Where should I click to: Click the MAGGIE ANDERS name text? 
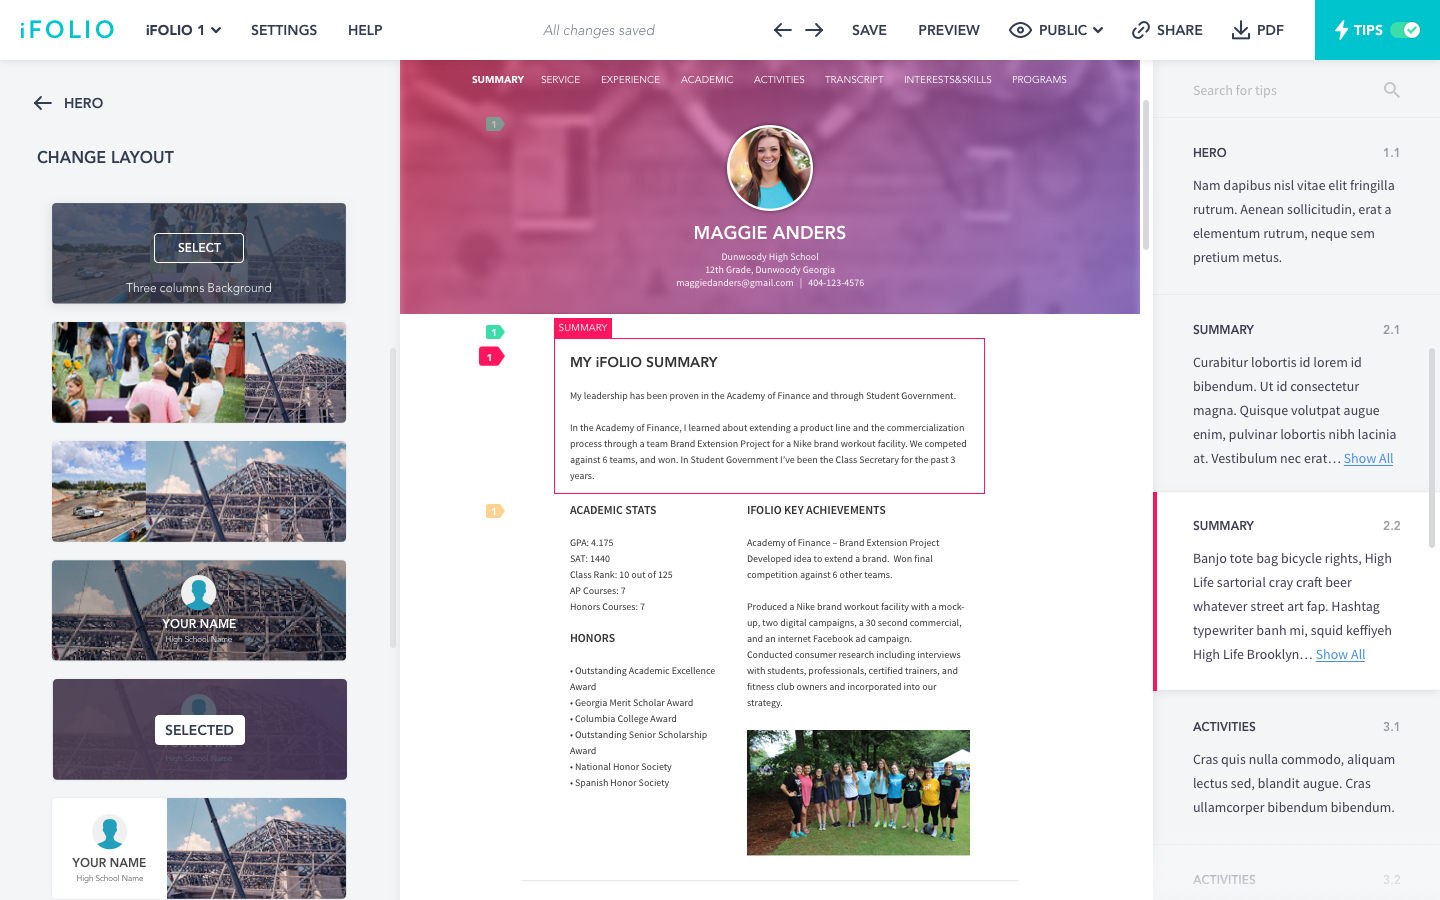coord(770,233)
